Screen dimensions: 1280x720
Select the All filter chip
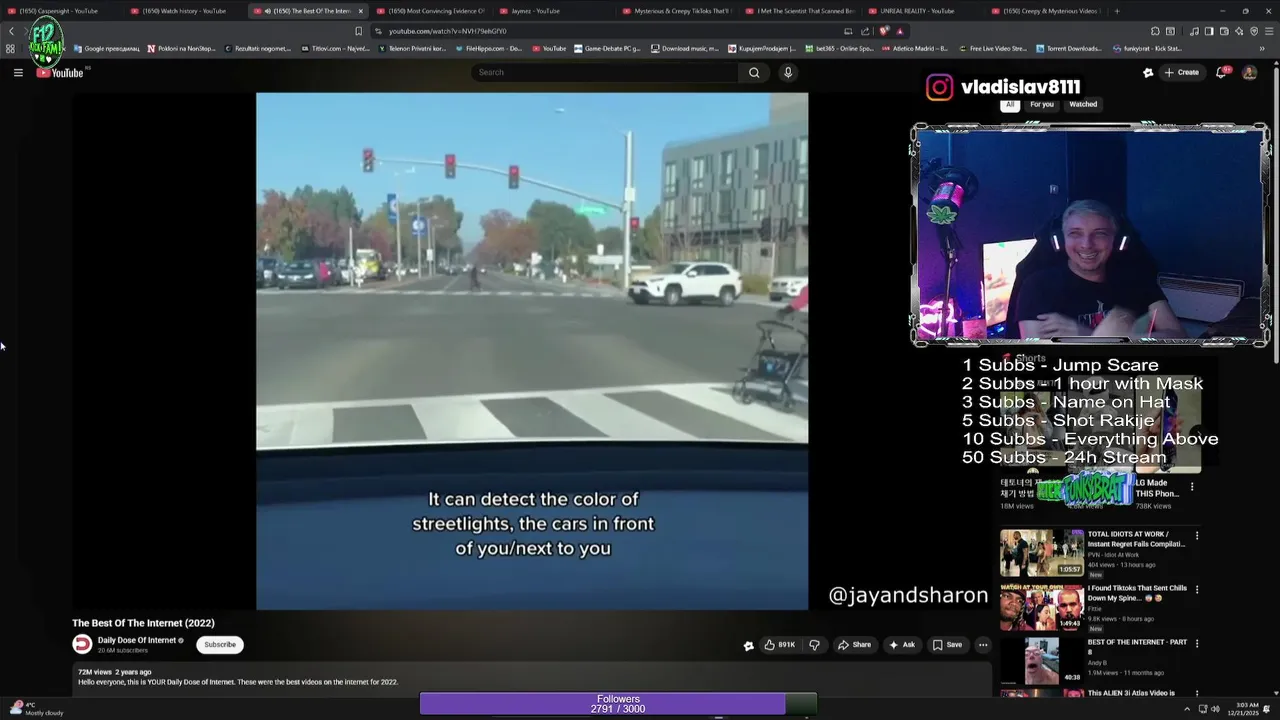click(1010, 104)
